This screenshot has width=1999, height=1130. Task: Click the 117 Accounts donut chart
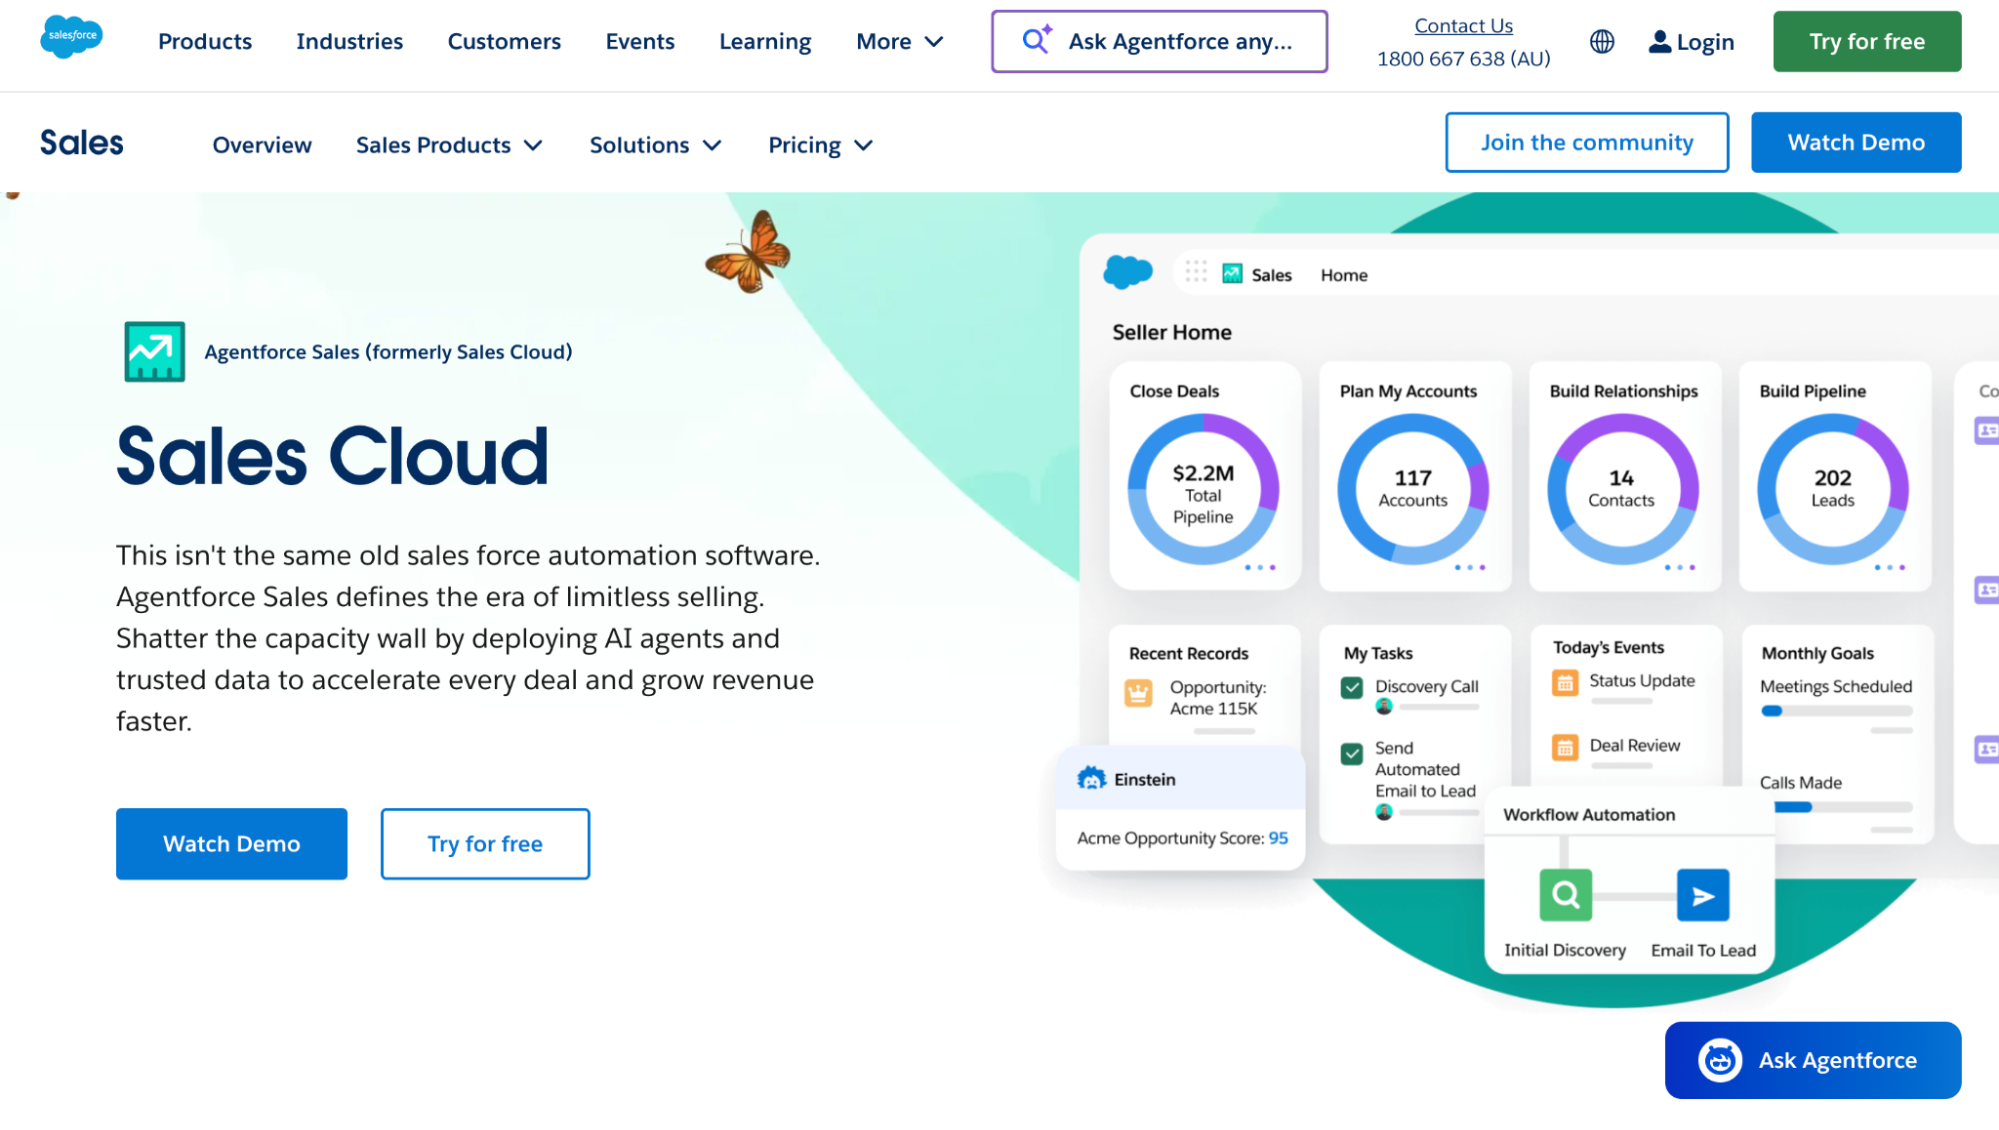tap(1413, 489)
